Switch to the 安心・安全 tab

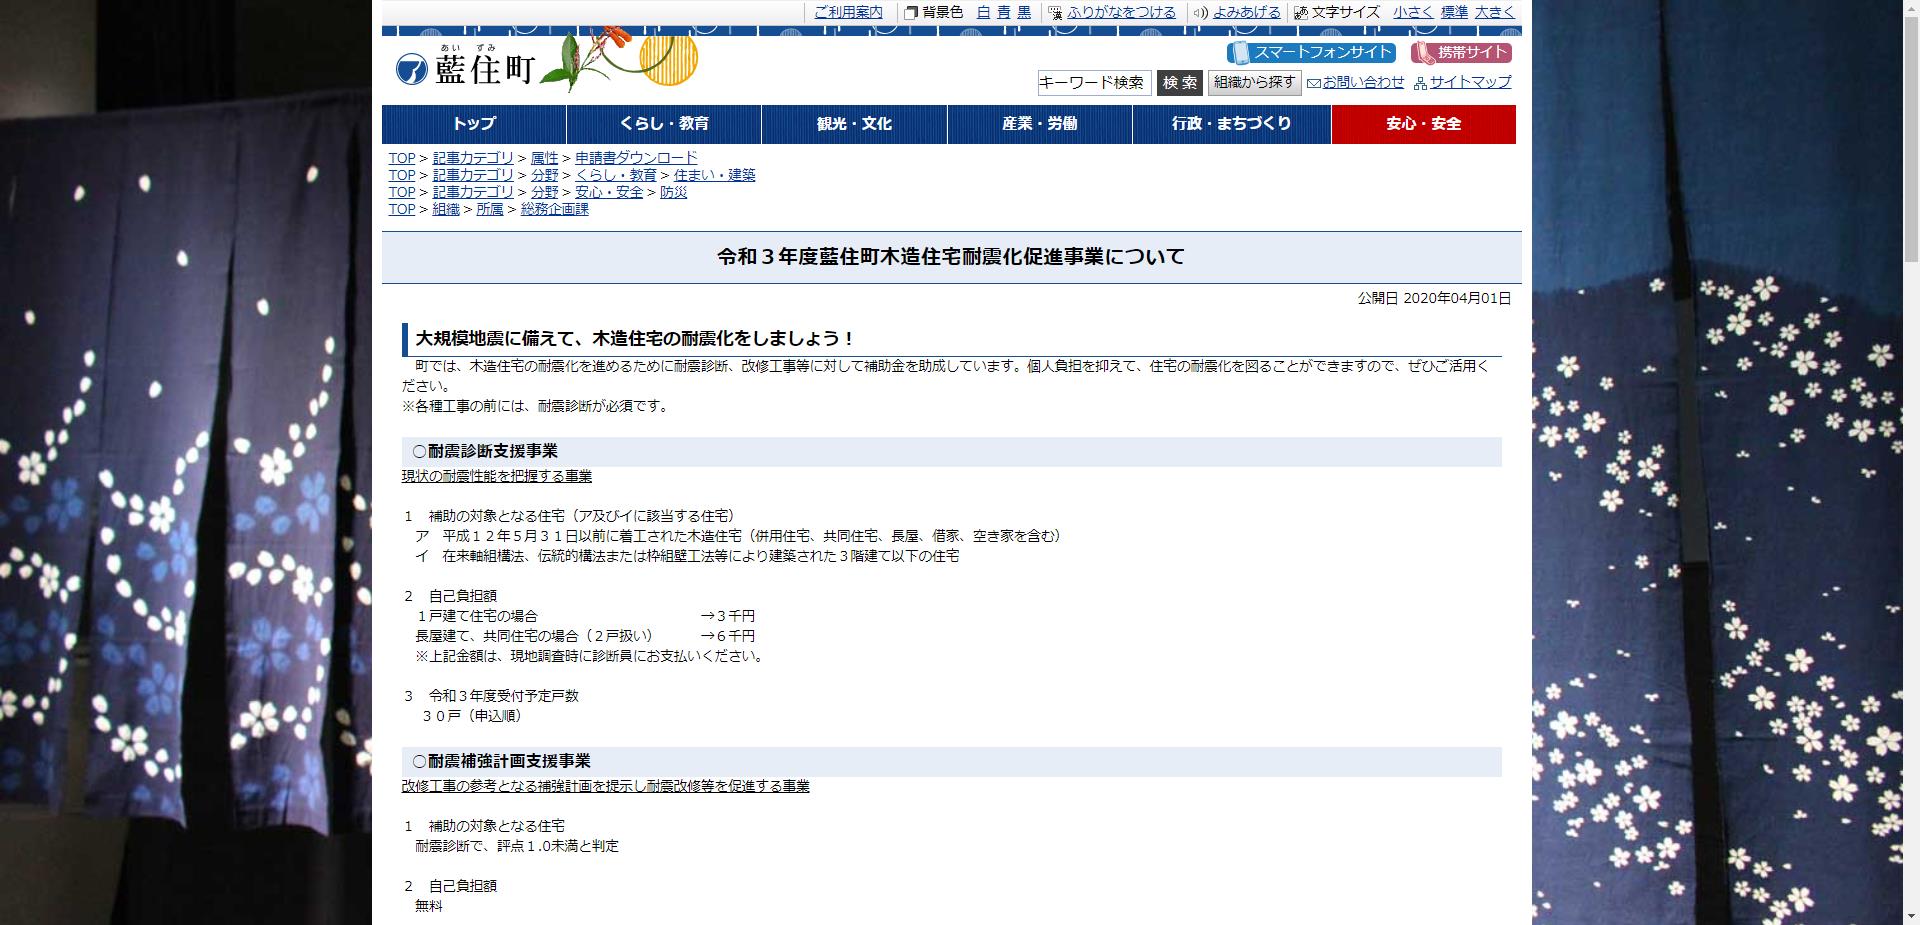pos(1423,124)
